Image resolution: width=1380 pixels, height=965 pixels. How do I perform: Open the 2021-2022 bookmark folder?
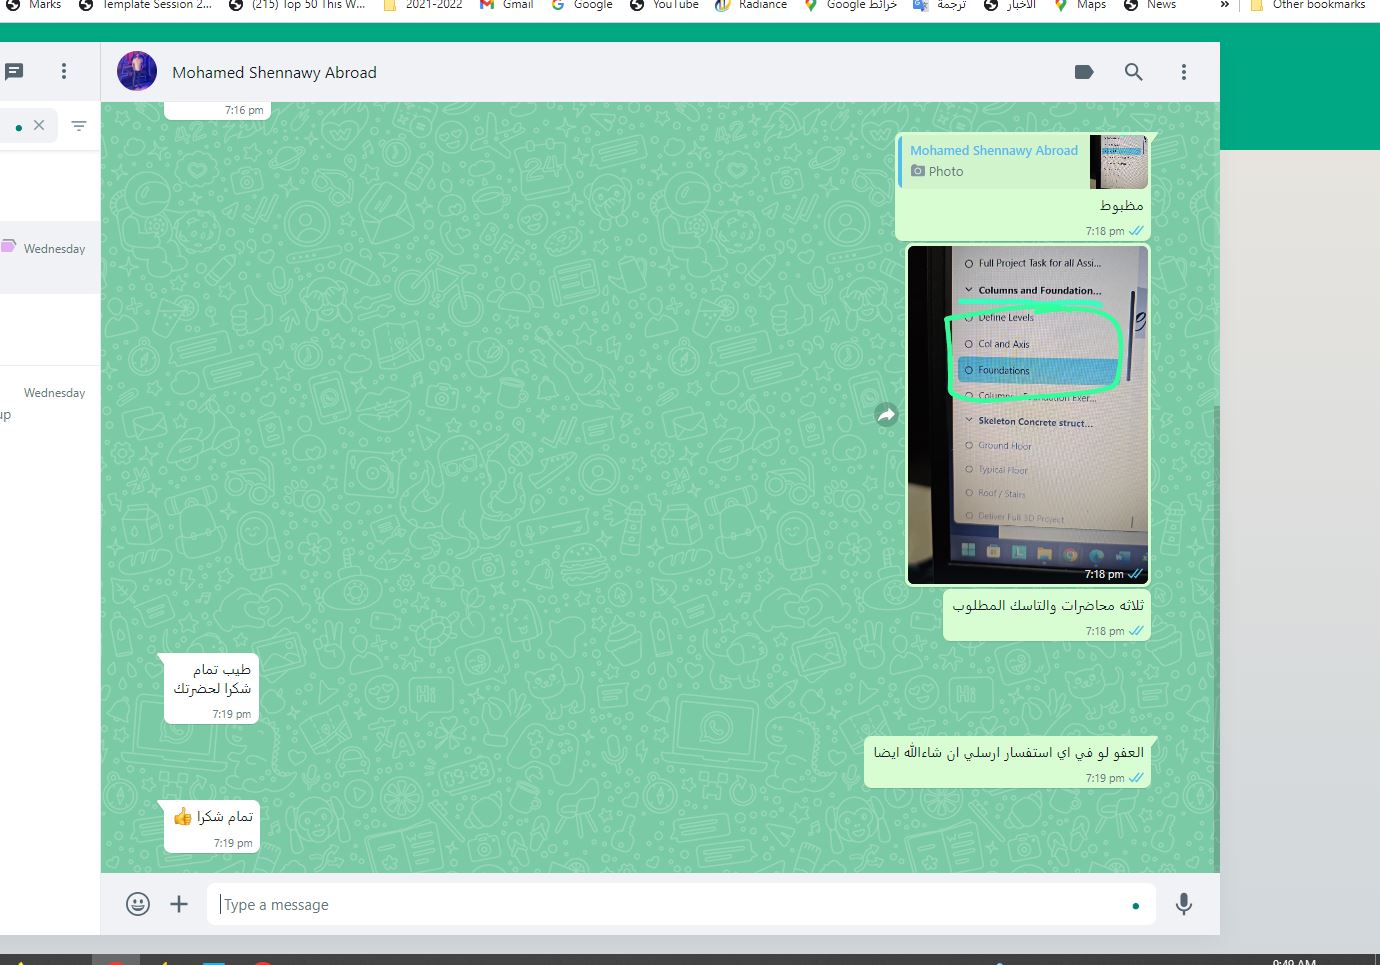click(x=423, y=5)
